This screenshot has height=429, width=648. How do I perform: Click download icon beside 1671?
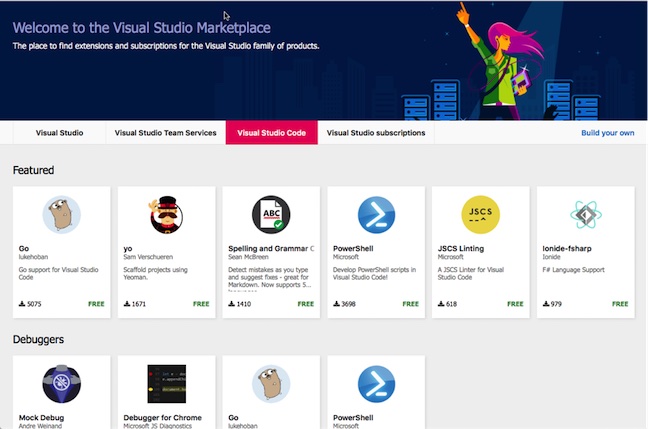pyautogui.click(x=127, y=304)
